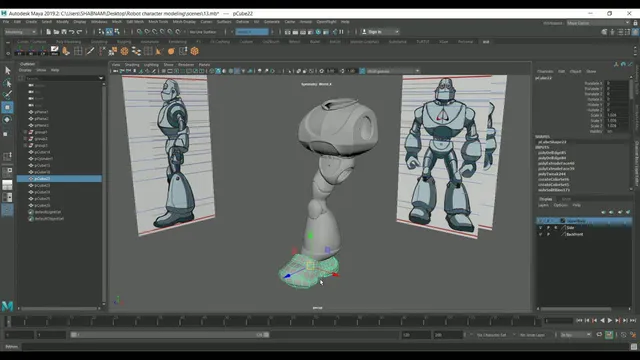Click polyExtrudeFace40 input node
Viewport: 640px width, 360px height.
[x=556, y=163]
